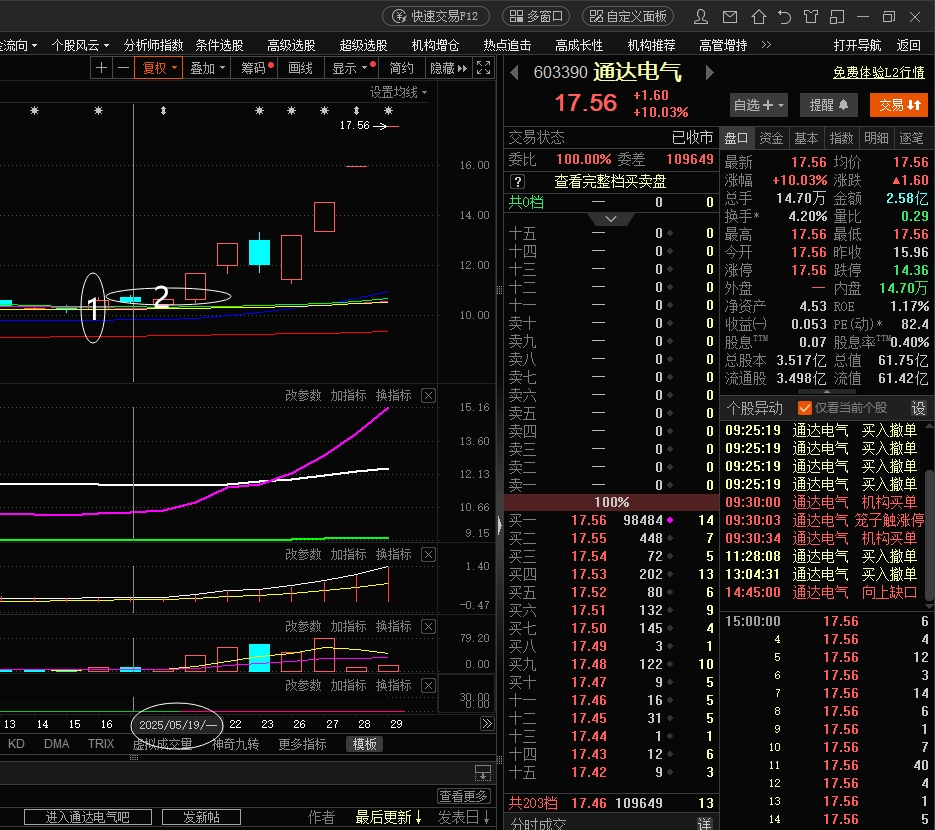This screenshot has height=830, width=935.
Task: Open 自定义面板 custom panel
Action: pos(628,16)
